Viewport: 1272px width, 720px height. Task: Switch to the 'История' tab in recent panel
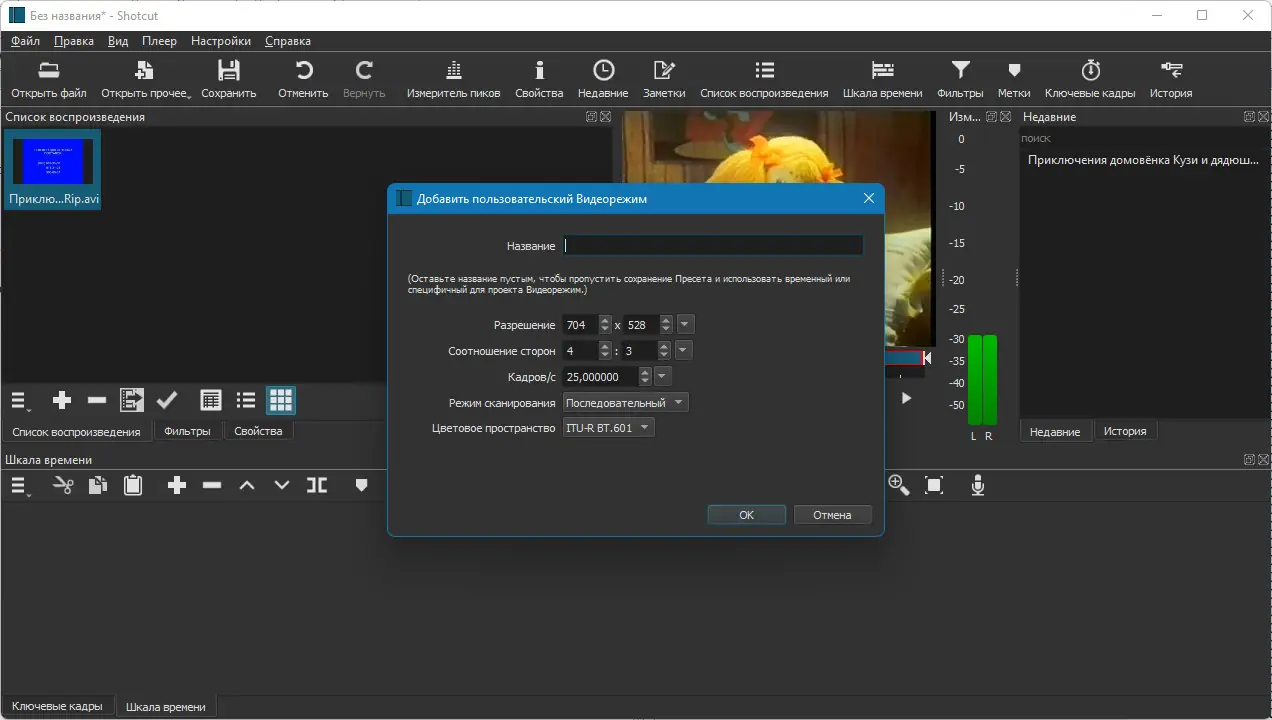click(1125, 431)
